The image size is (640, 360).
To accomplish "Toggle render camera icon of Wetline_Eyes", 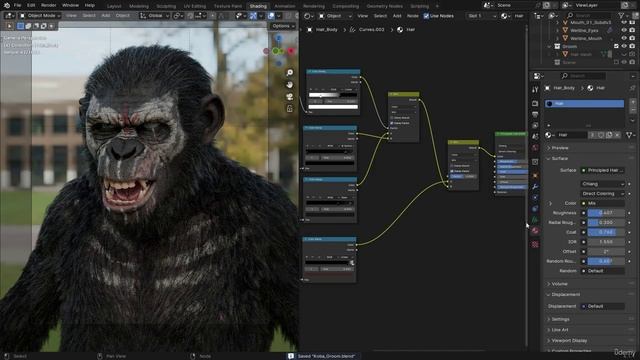I will 632,30.
